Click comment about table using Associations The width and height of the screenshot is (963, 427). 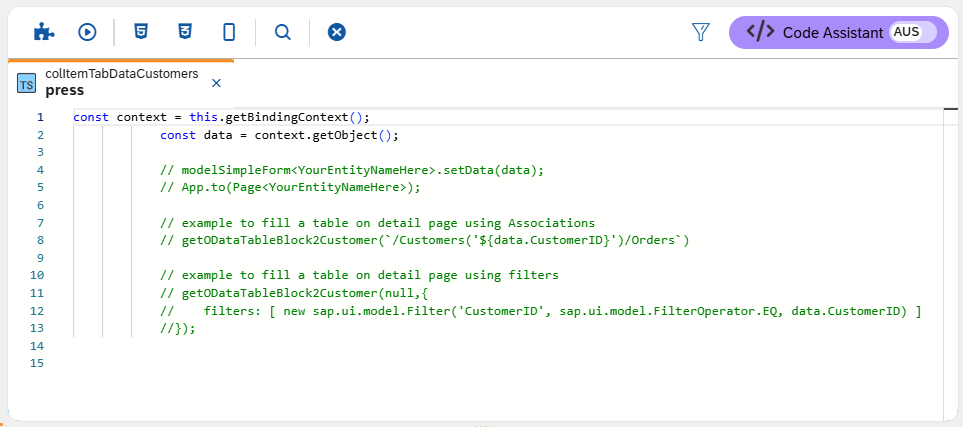(378, 223)
